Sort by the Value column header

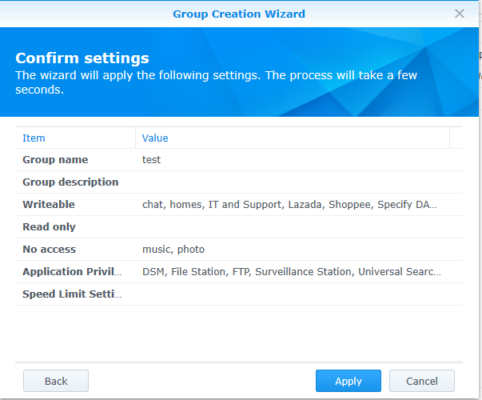pos(292,138)
